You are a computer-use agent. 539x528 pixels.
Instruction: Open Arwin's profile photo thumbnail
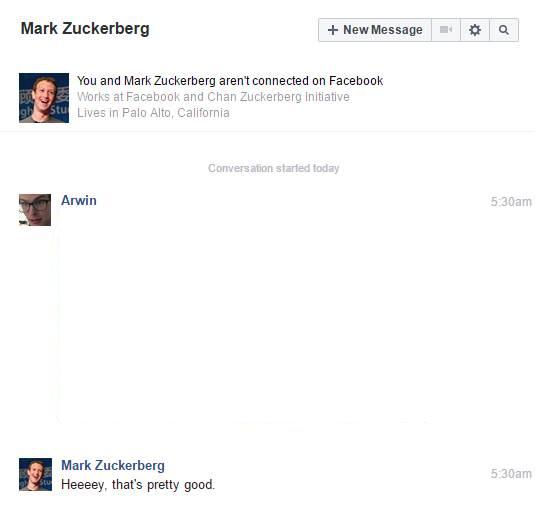point(35,210)
